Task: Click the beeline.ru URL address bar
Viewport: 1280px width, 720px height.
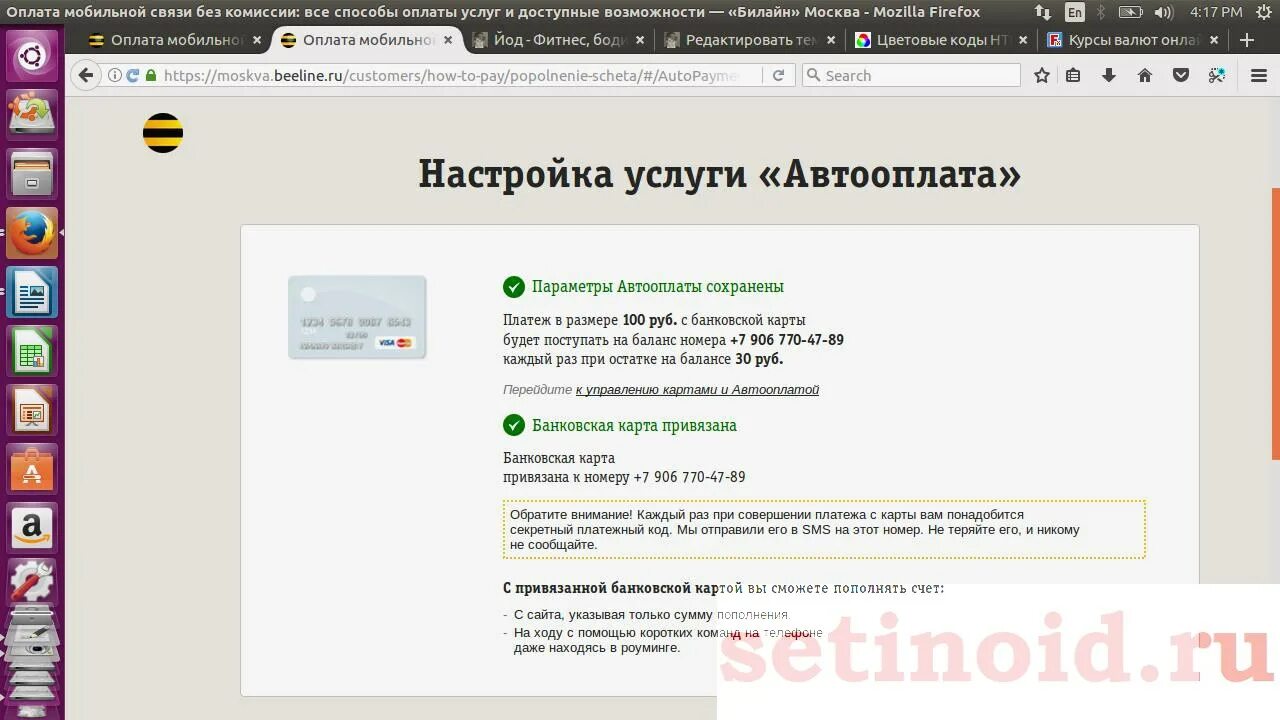Action: pos(452,75)
